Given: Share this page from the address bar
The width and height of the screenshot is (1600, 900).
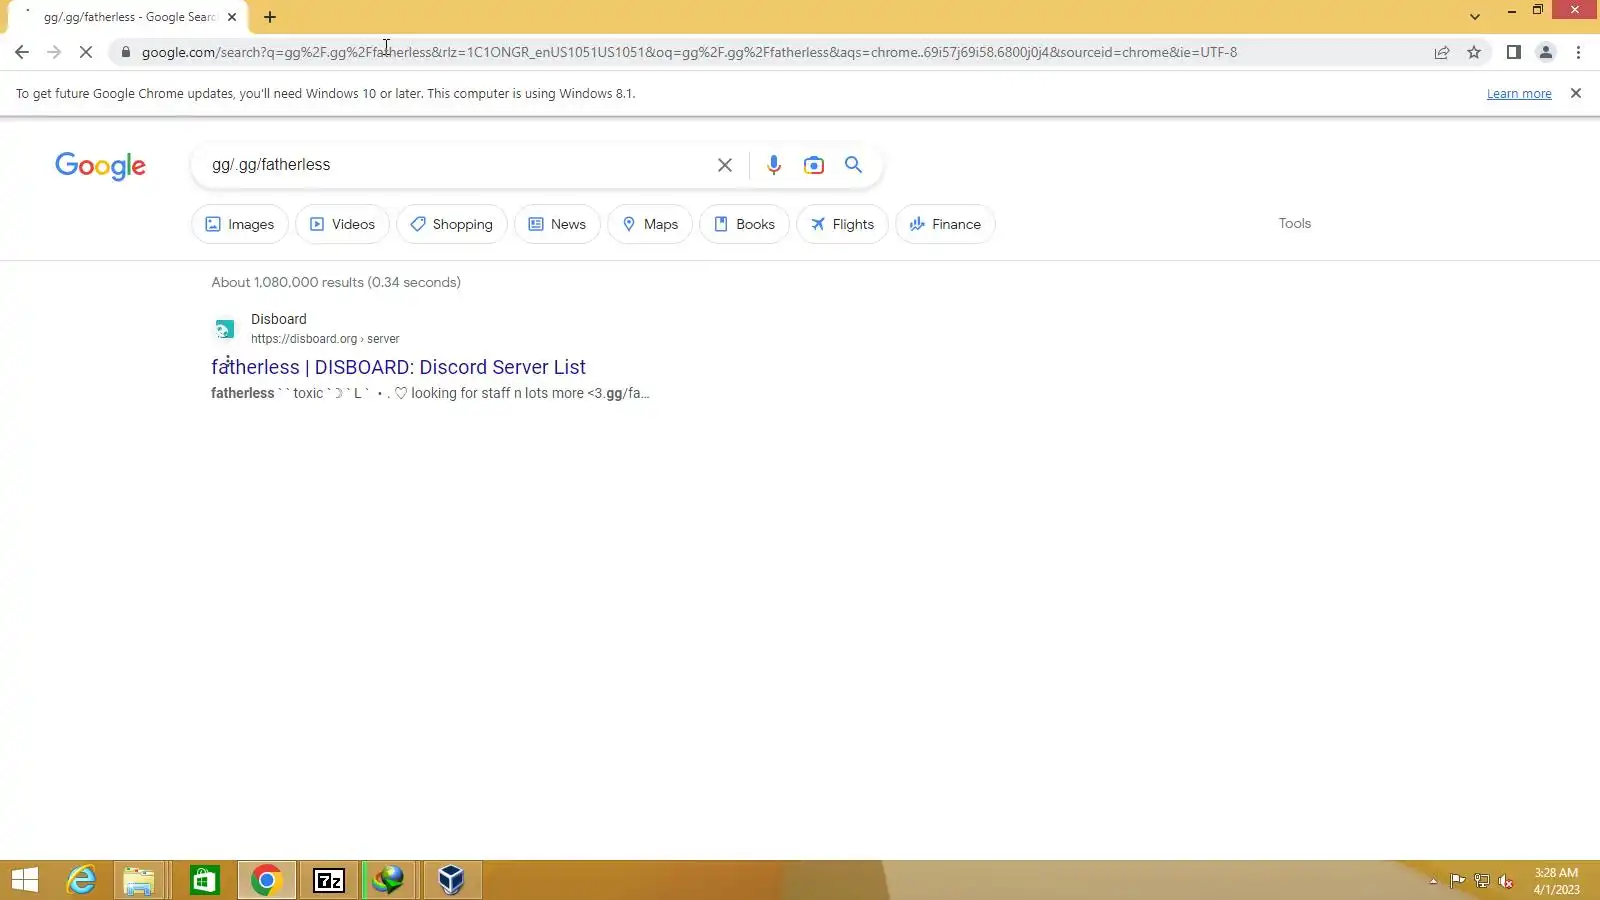Looking at the screenshot, I should click(1442, 52).
